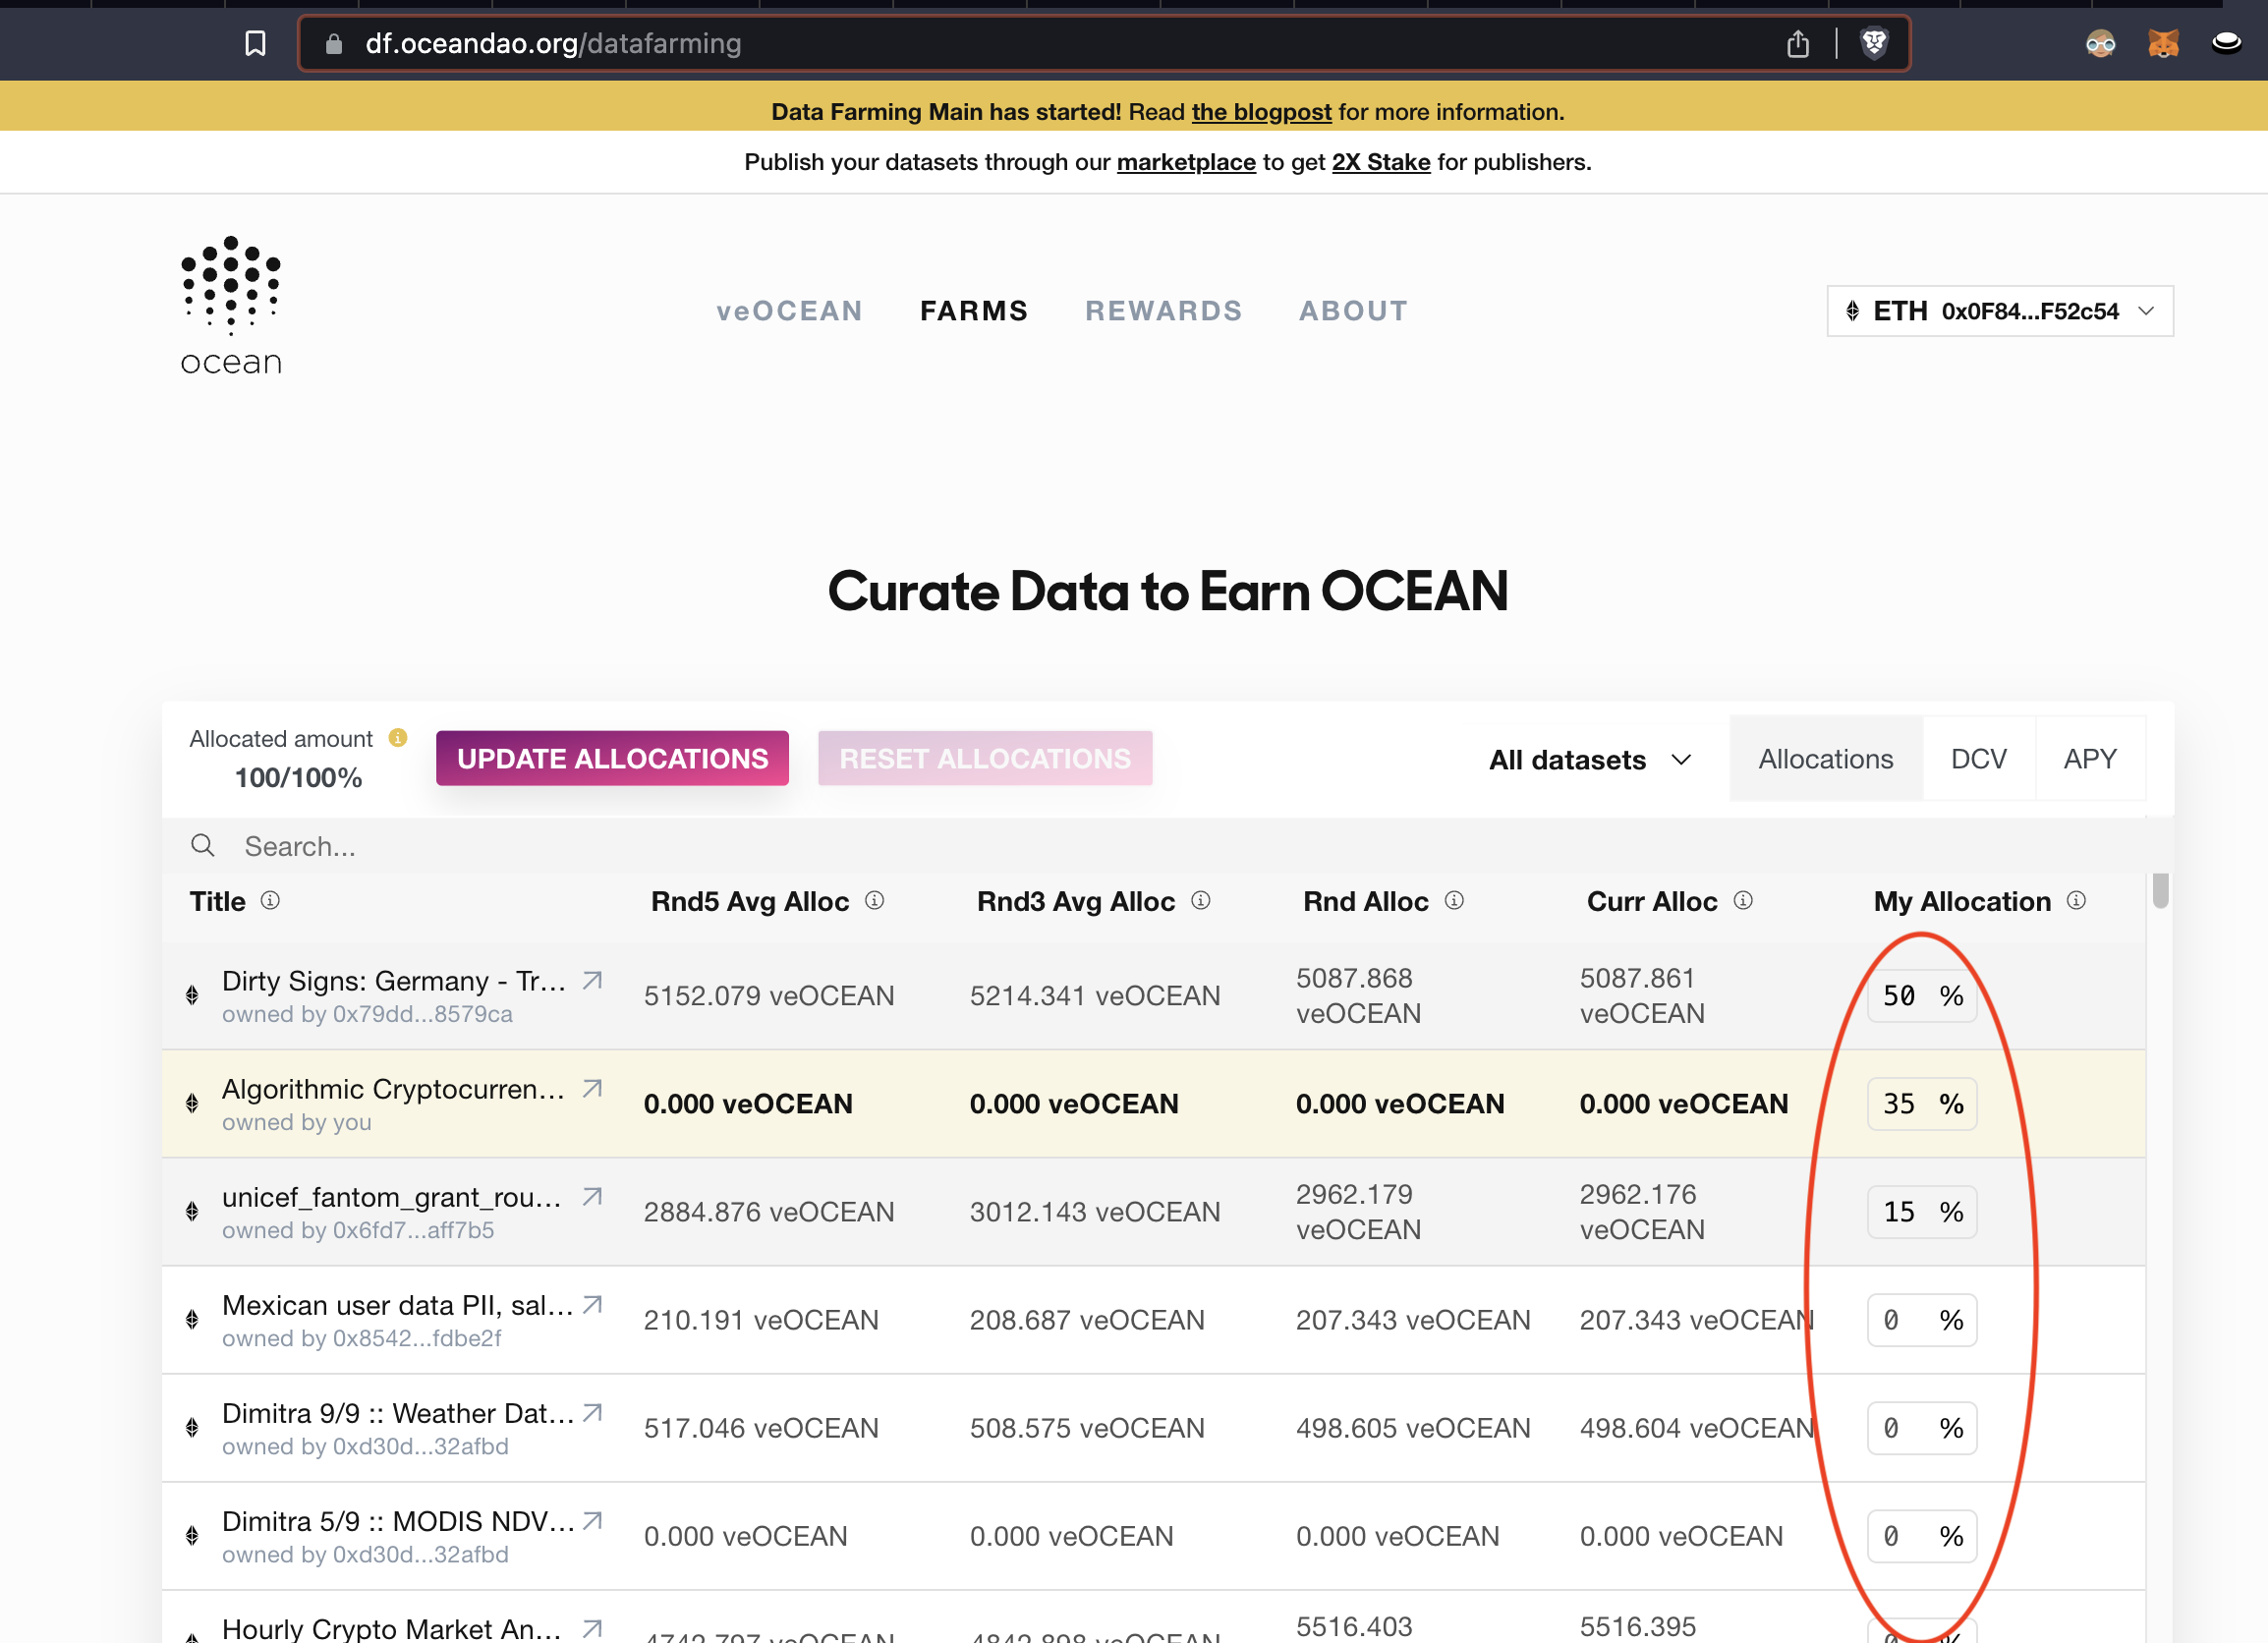Open the 2X Stake link
The height and width of the screenshot is (1643, 2268).
(x=1381, y=162)
